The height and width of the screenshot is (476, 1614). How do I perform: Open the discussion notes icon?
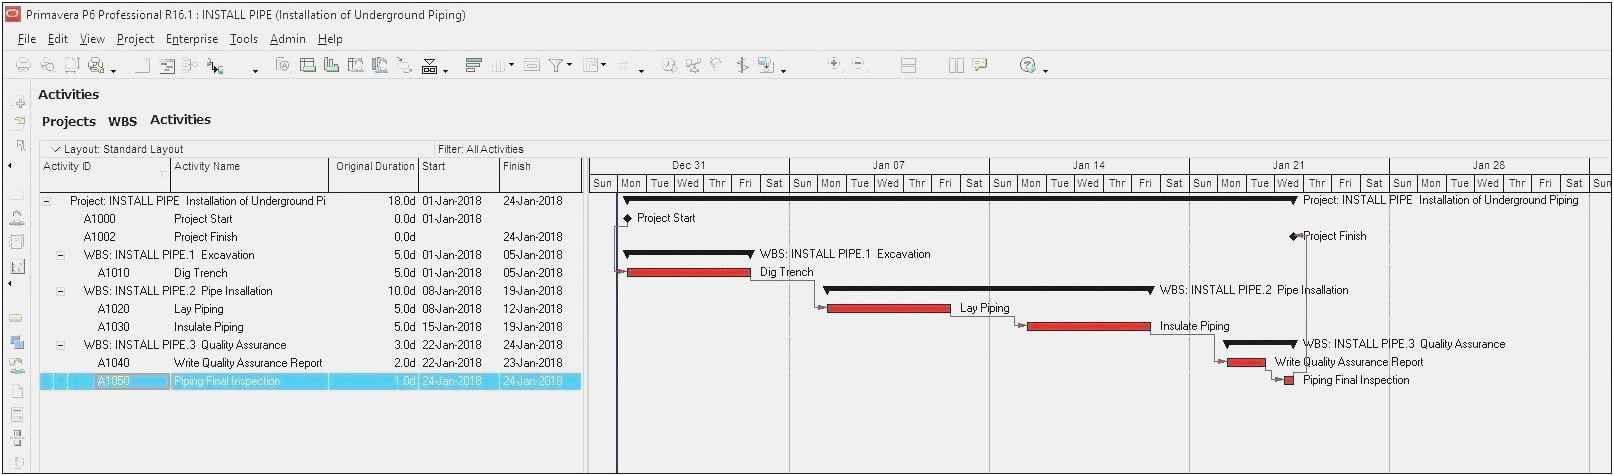980,64
